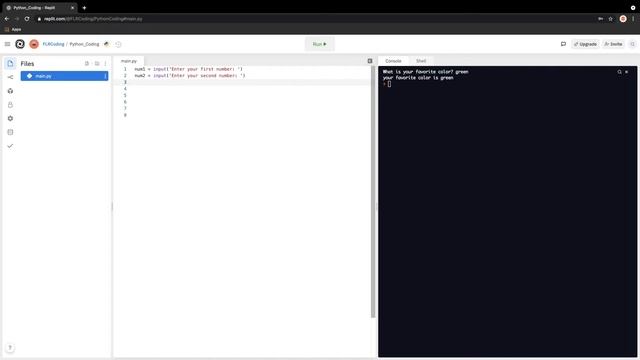Open the Settings gear sidebar icon
The width and height of the screenshot is (640, 360).
10,118
